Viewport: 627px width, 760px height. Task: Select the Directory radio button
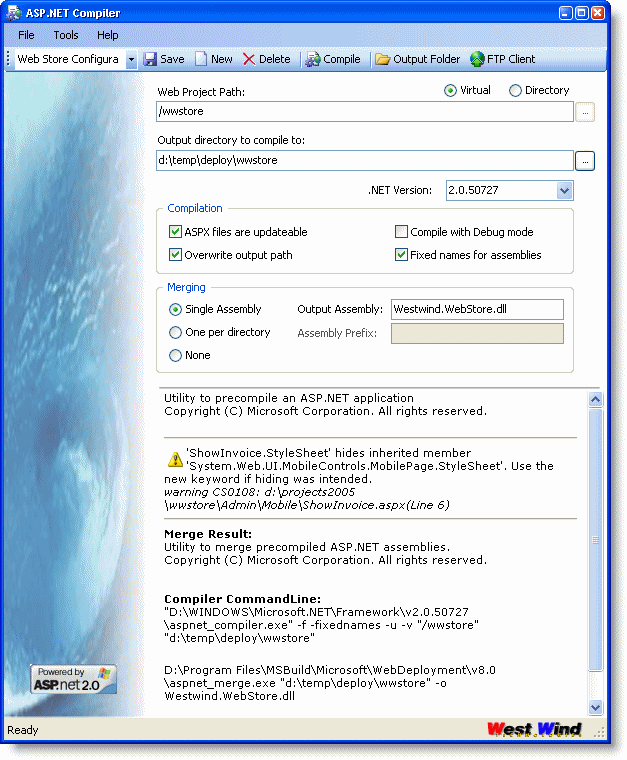point(515,91)
